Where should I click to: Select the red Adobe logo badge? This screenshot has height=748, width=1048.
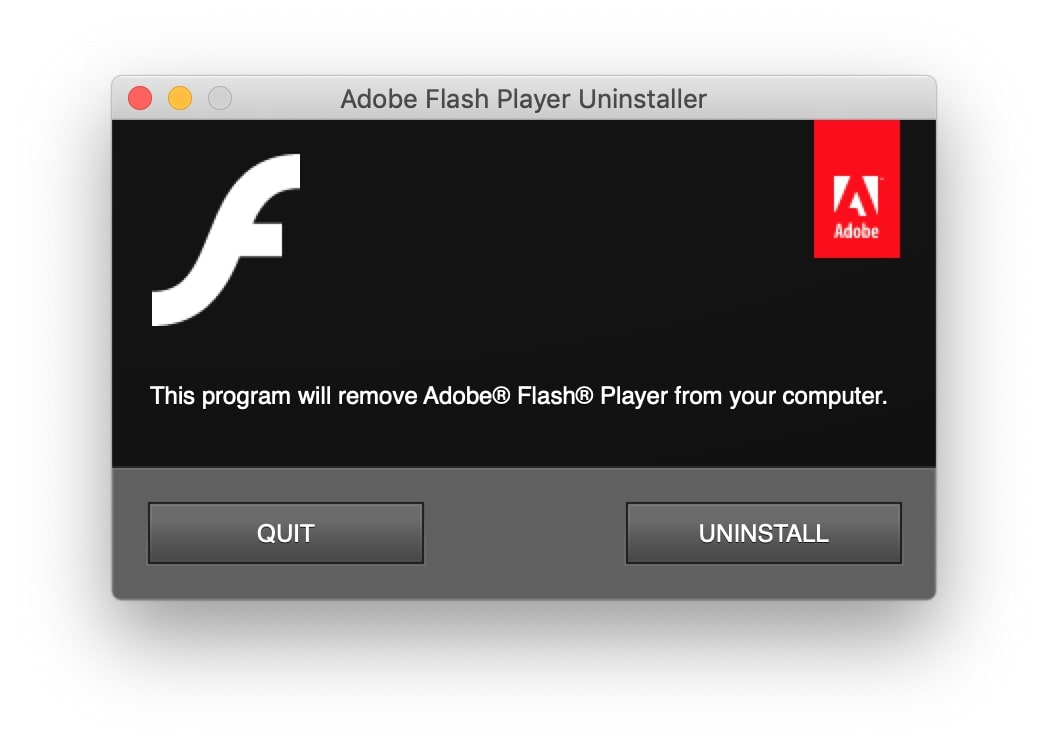(856, 188)
